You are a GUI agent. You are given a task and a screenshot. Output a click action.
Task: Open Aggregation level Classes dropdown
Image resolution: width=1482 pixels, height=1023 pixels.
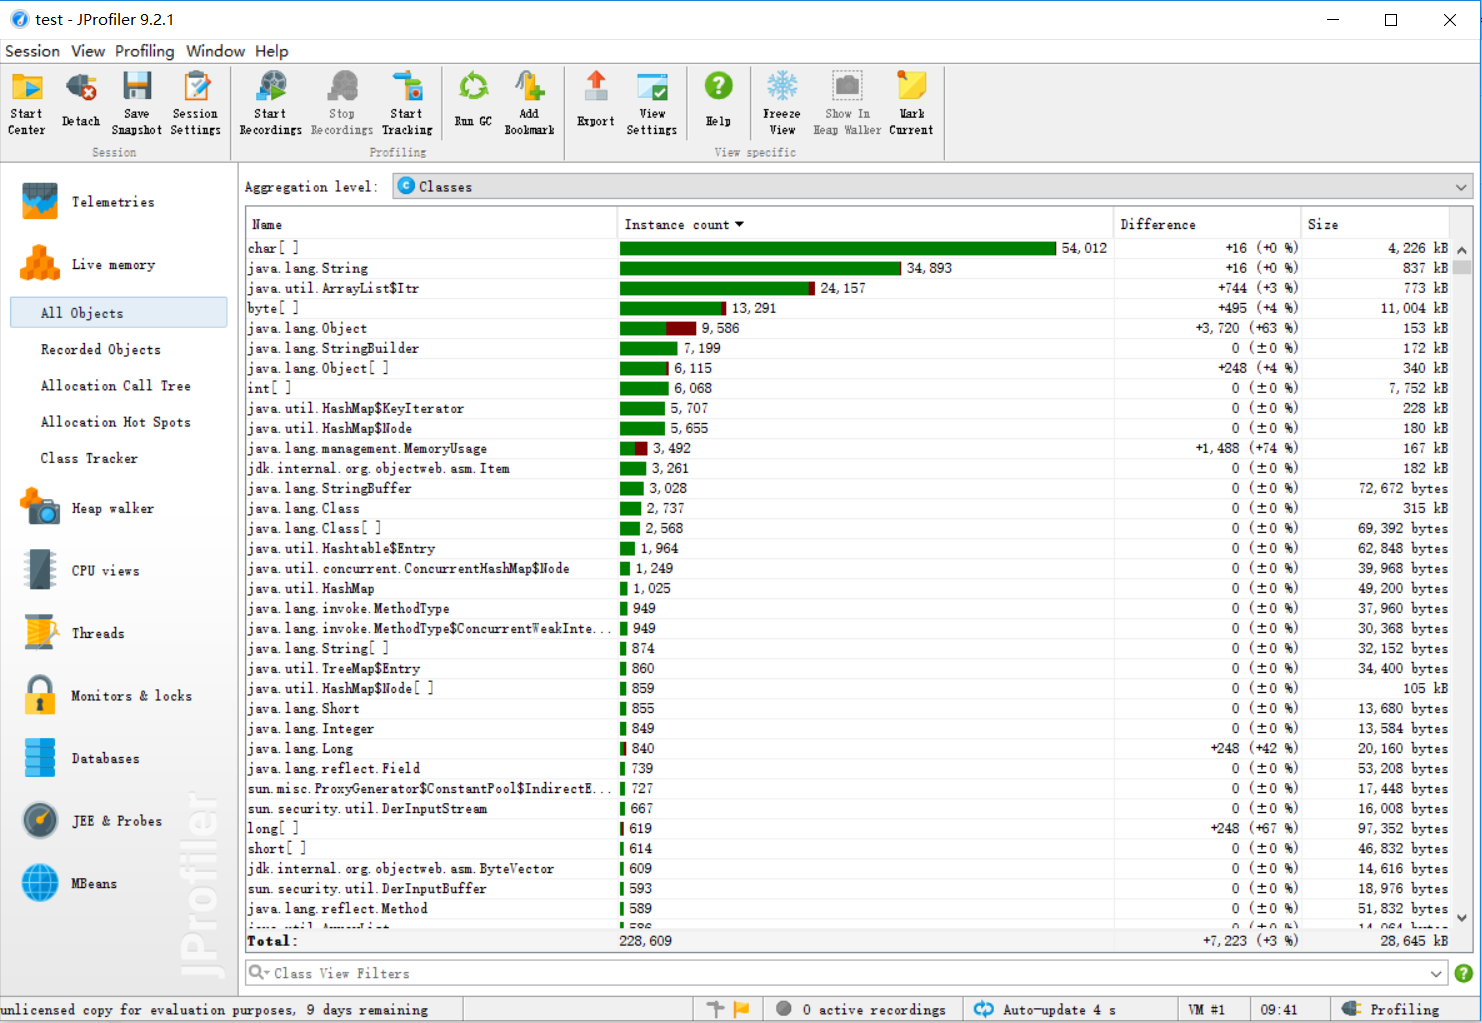[932, 187]
